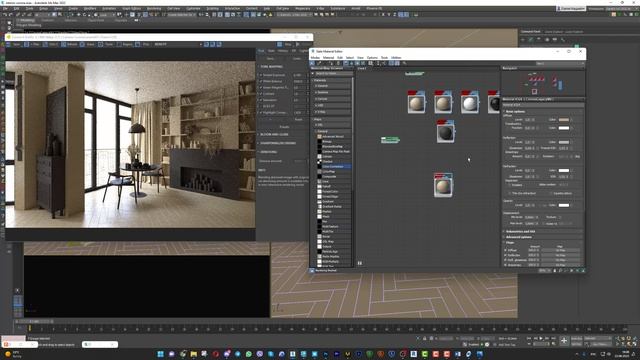The height and width of the screenshot is (360, 640).
Task: Select the Falloff map in browser list
Action: (333, 186)
